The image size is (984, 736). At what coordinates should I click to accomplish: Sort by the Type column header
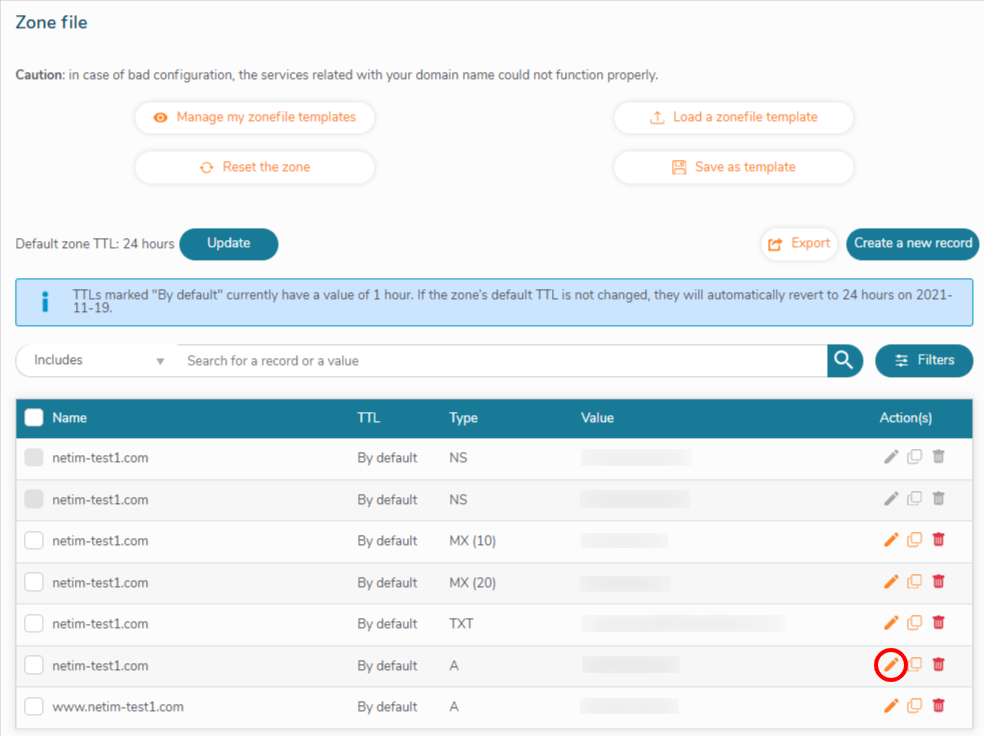point(463,418)
